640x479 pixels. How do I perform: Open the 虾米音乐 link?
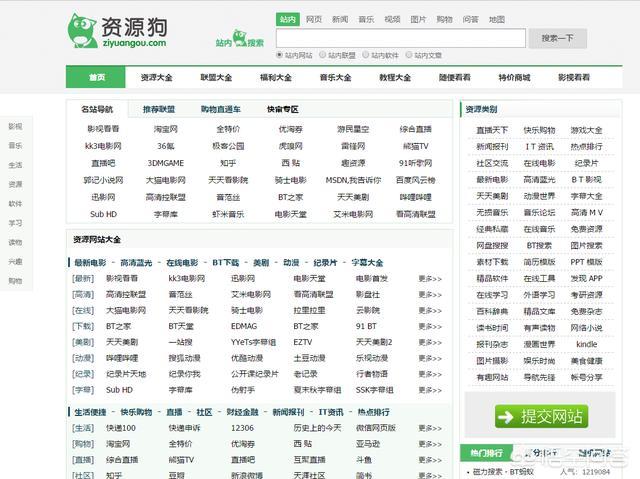pyautogui.click(x=228, y=214)
